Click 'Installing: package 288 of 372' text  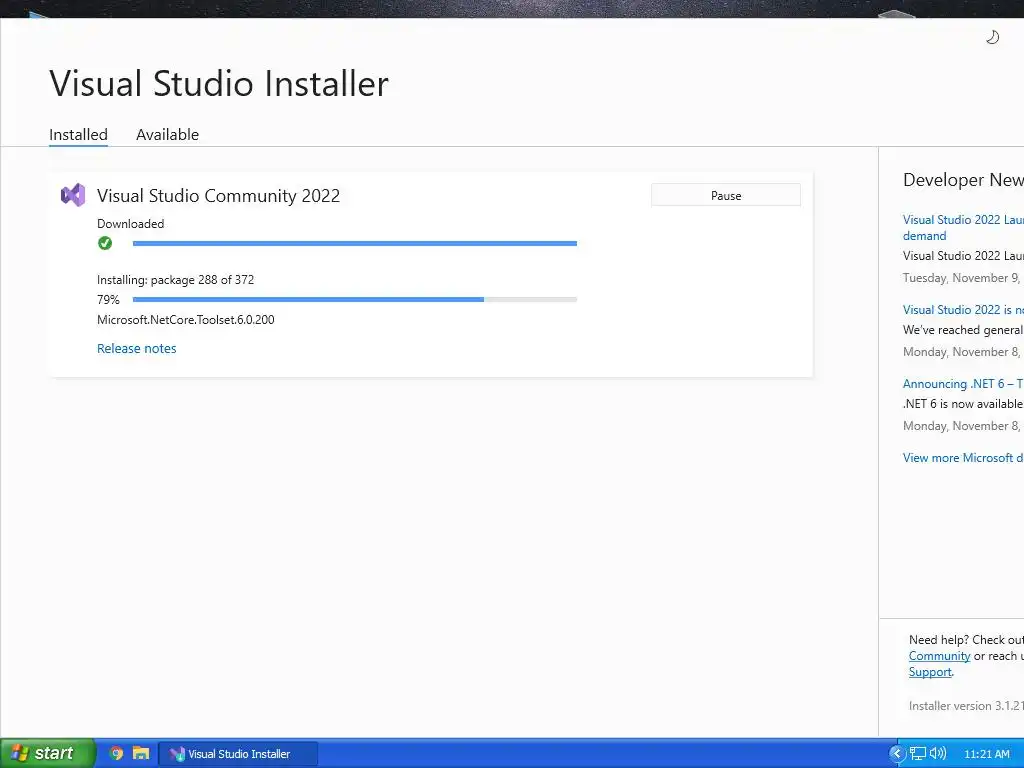(176, 280)
